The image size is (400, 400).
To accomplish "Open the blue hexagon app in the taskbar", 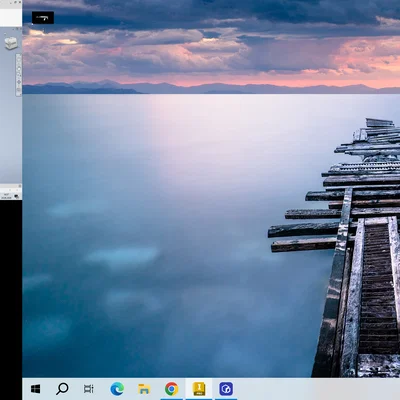I will 226,389.
